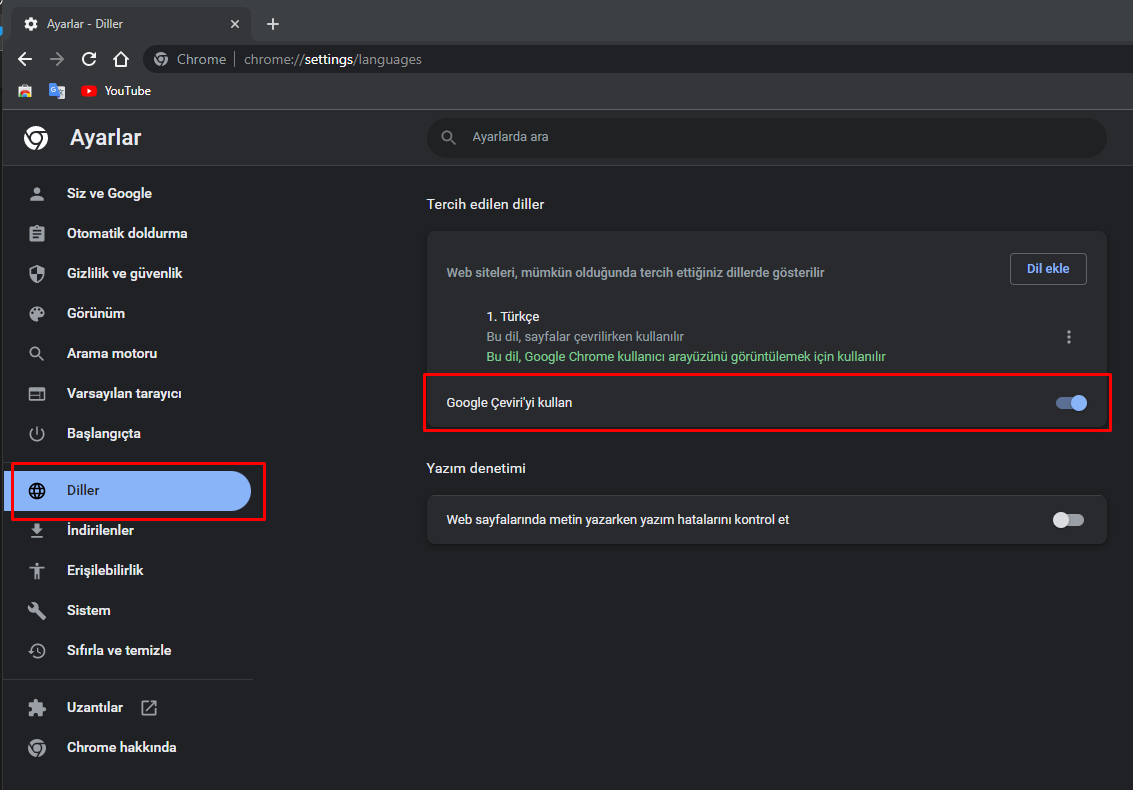1133x790 pixels.
Task: Select the Ayarlar - Diller browser tab
Action: click(131, 24)
